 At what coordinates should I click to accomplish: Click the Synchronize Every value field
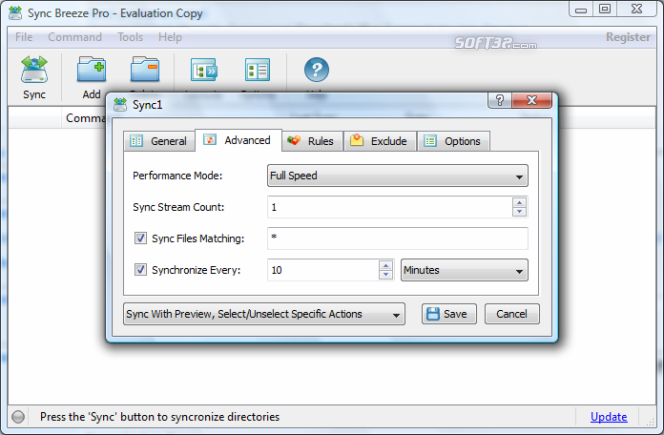(323, 270)
